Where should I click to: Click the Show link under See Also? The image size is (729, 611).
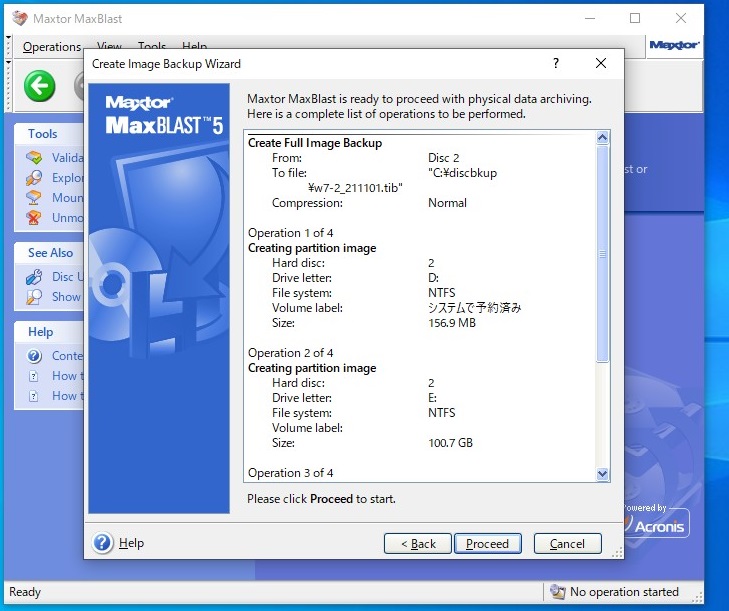point(66,297)
